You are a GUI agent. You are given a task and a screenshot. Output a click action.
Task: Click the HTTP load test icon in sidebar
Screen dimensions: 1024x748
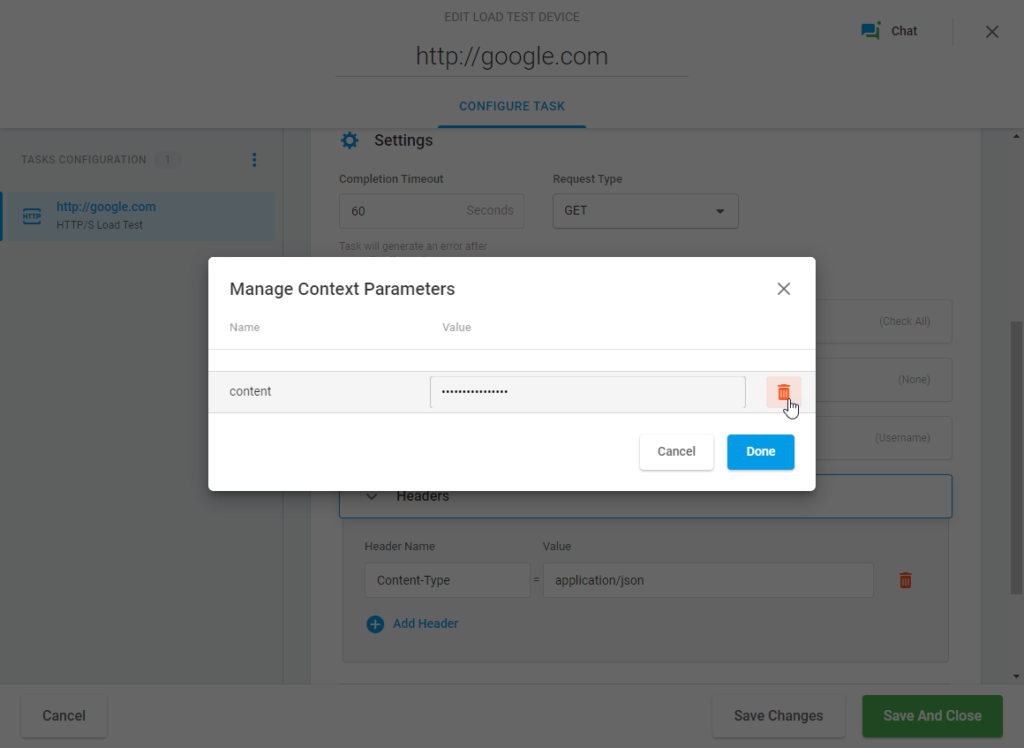(31, 216)
